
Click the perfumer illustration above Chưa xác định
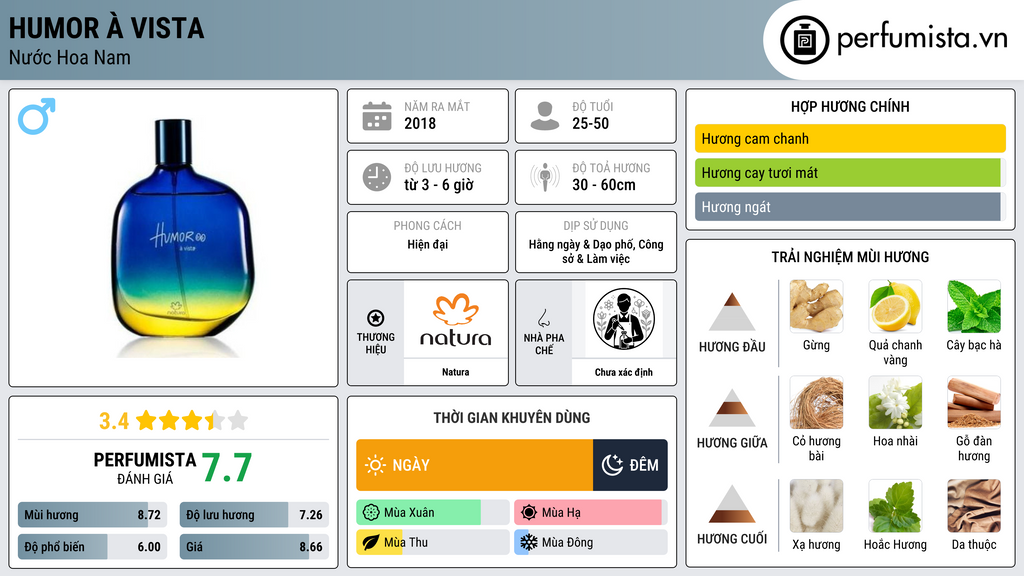[624, 319]
